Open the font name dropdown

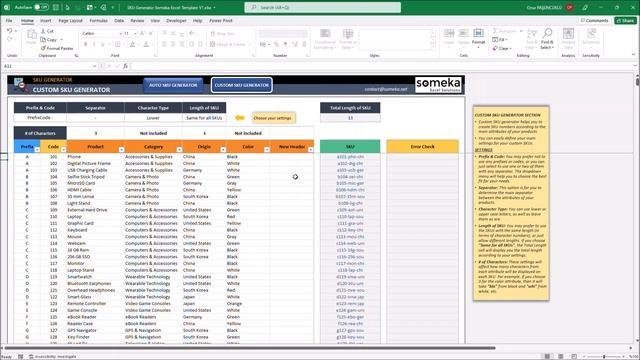click(120, 33)
